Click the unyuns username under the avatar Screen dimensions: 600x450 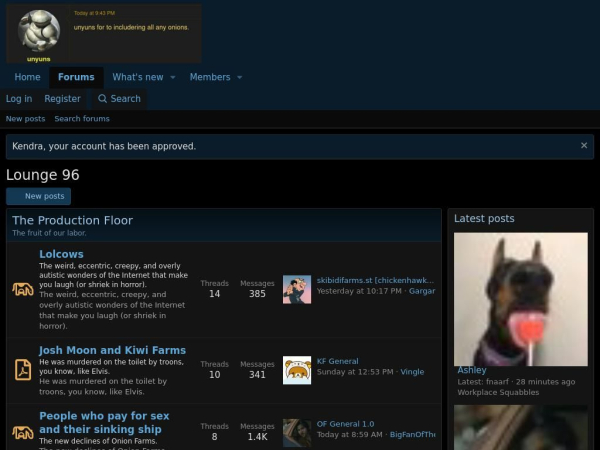pos(39,59)
